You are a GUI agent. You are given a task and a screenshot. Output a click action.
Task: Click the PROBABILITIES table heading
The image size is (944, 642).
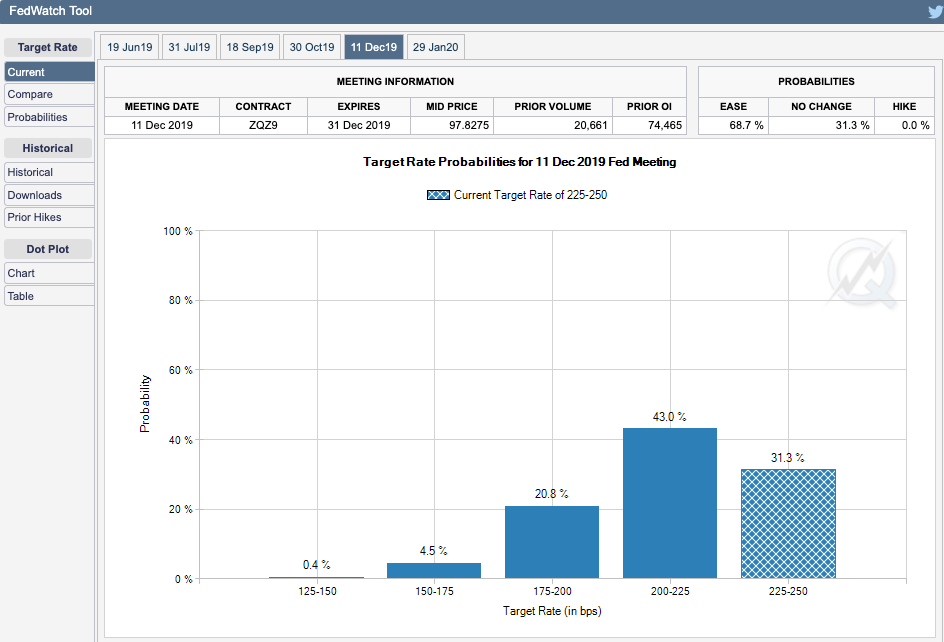point(816,81)
